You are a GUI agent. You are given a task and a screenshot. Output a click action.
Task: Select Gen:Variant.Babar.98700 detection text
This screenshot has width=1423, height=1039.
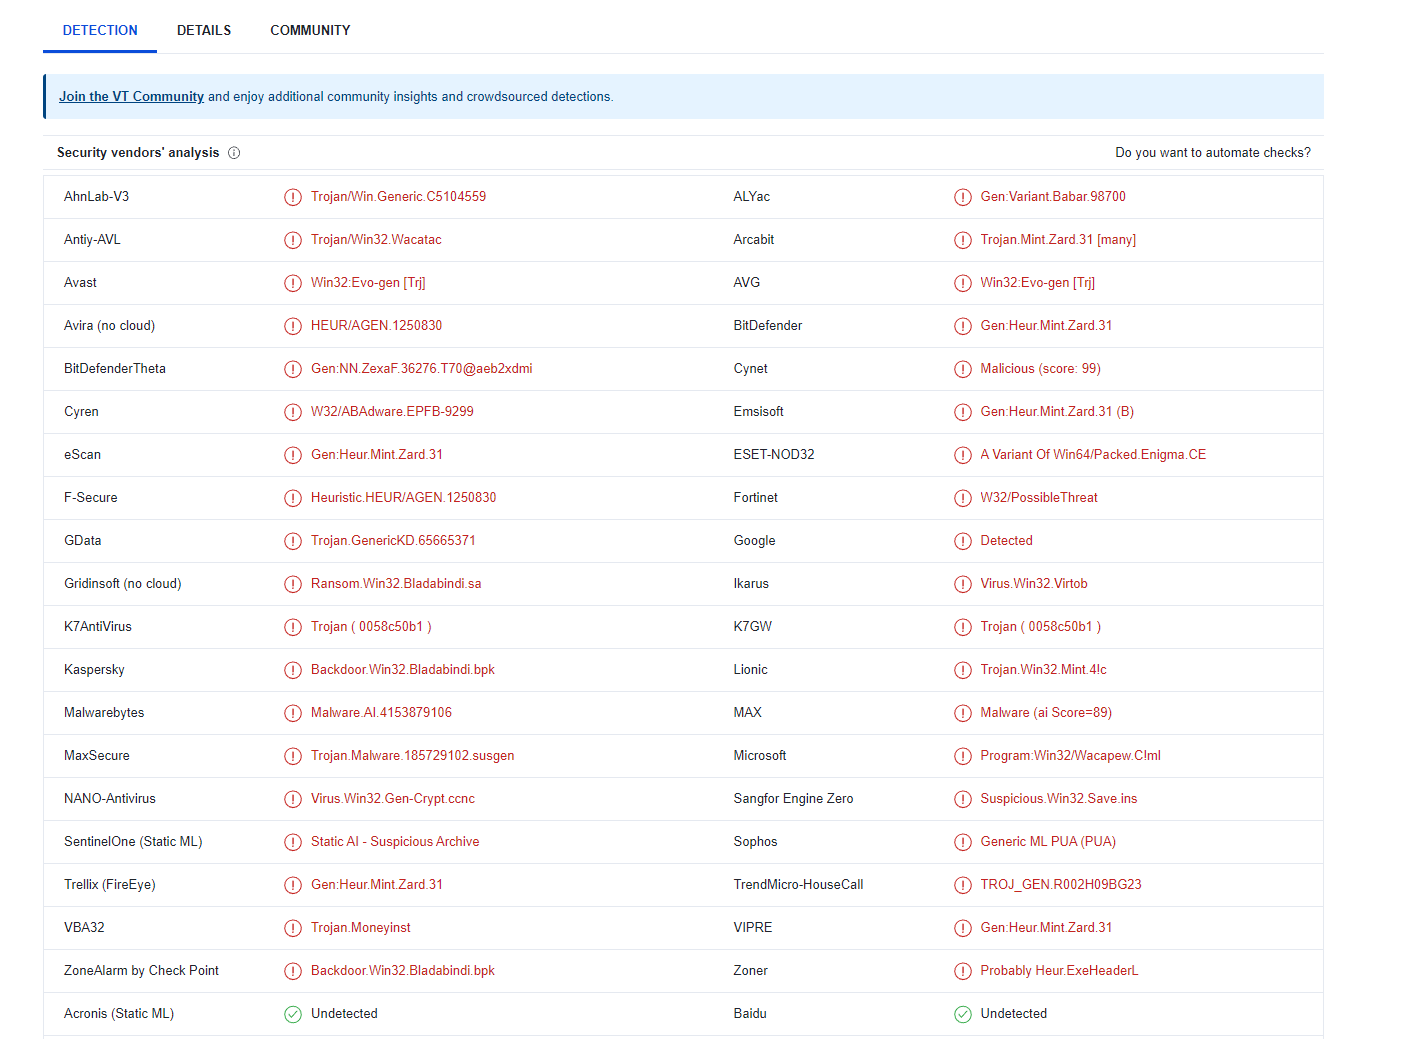pyautogui.click(x=1053, y=197)
